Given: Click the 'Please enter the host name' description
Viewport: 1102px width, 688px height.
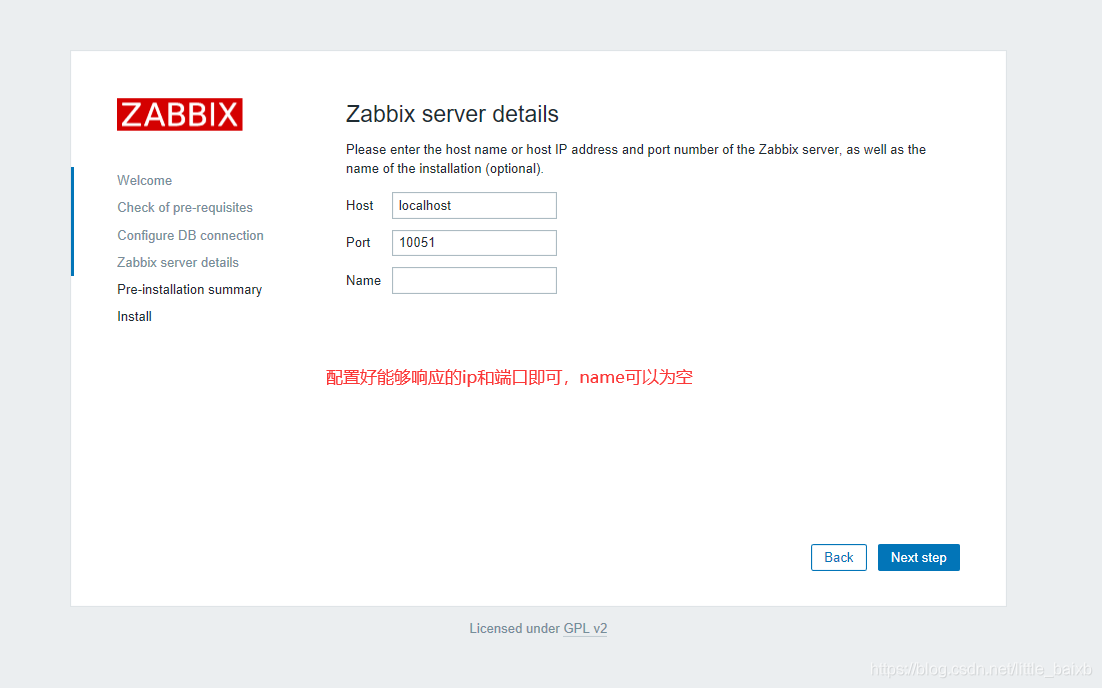Looking at the screenshot, I should click(635, 159).
